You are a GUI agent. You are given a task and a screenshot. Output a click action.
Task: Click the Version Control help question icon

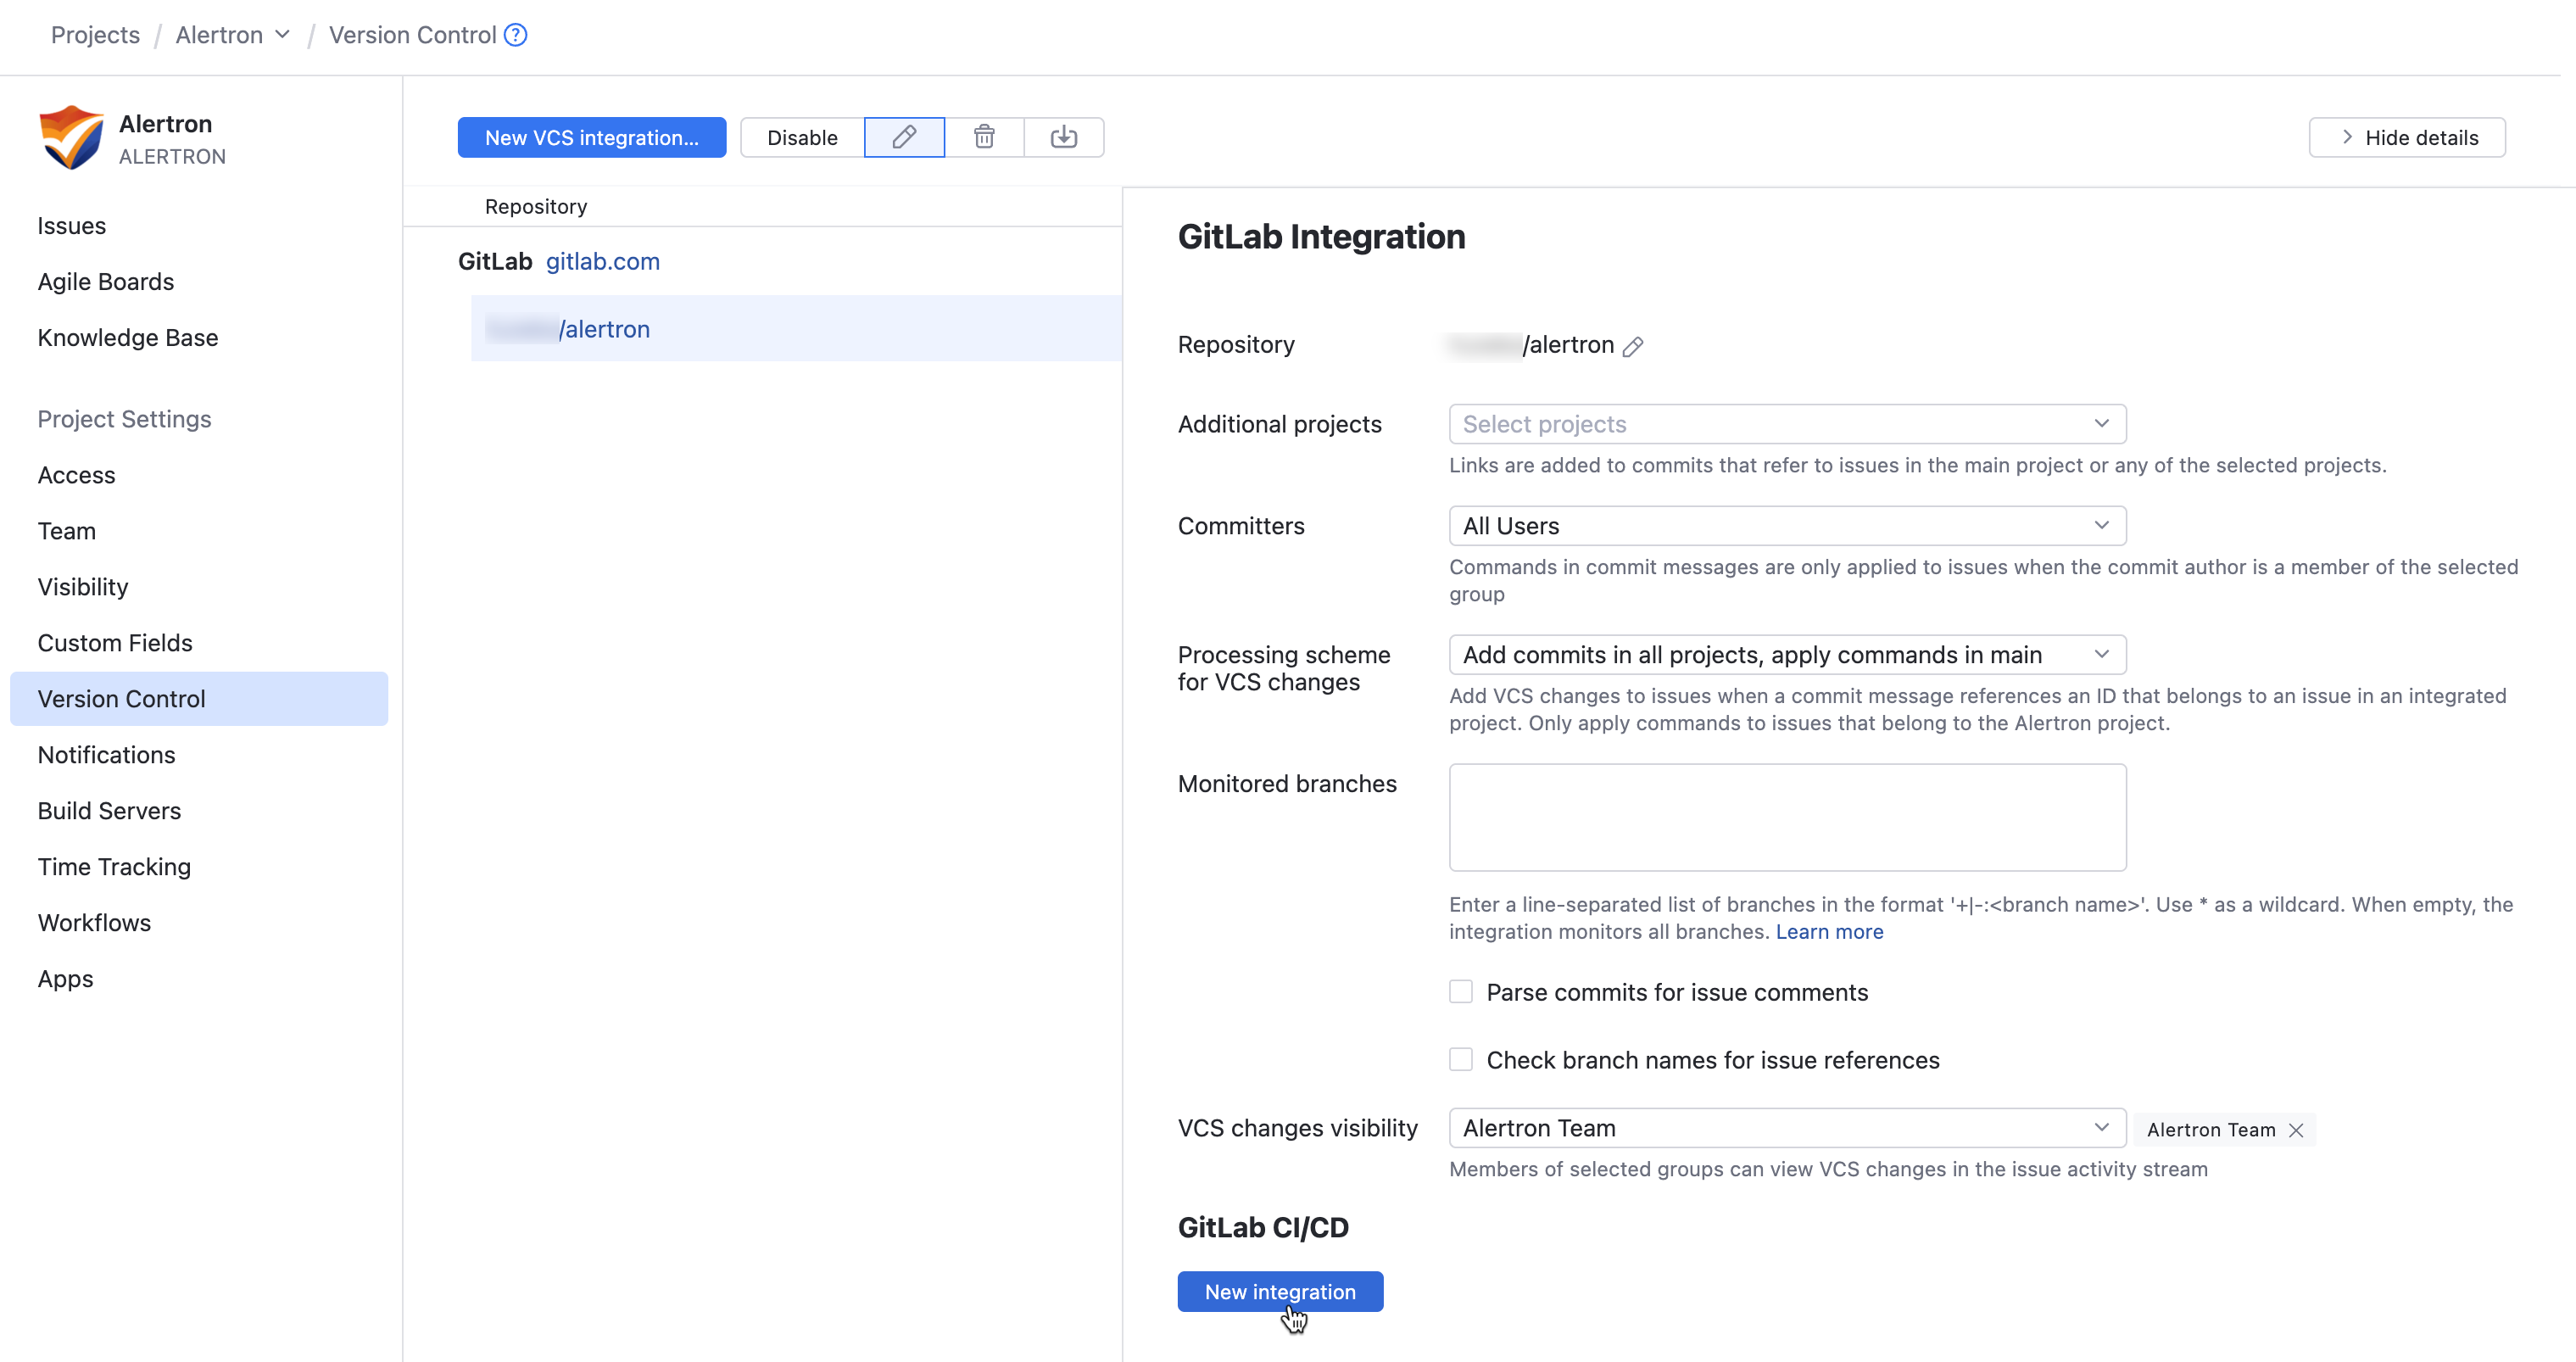click(x=516, y=35)
